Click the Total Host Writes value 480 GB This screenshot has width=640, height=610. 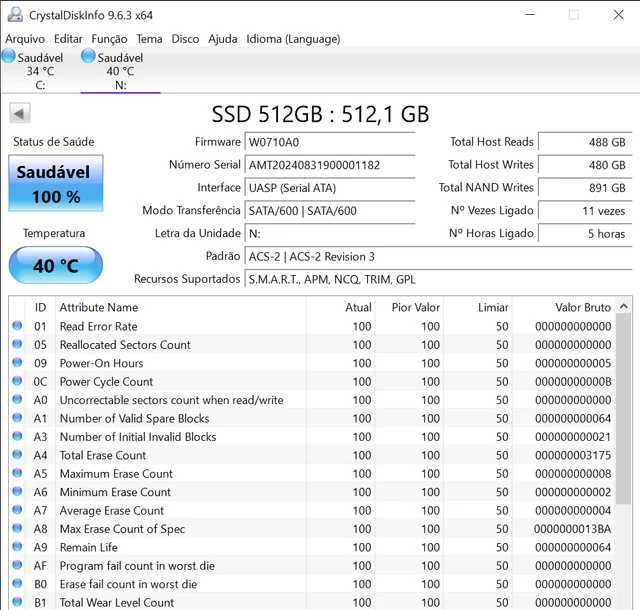pos(585,165)
